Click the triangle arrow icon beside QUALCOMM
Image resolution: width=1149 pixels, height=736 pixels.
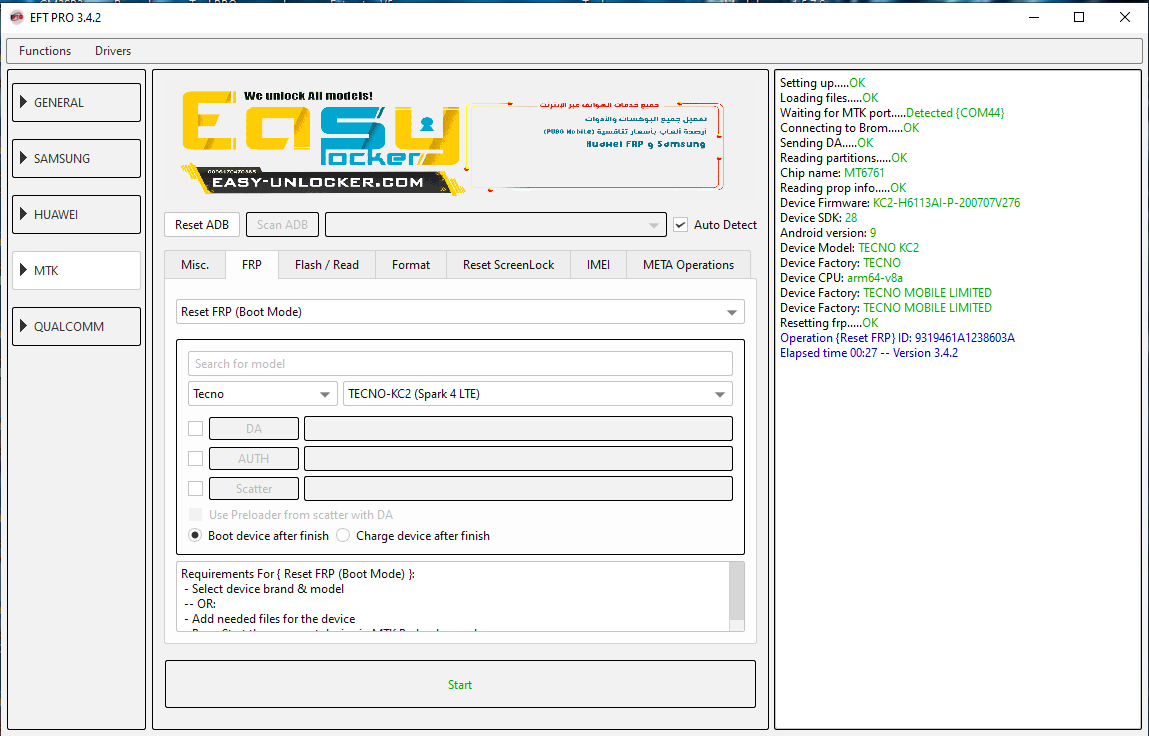coord(23,326)
